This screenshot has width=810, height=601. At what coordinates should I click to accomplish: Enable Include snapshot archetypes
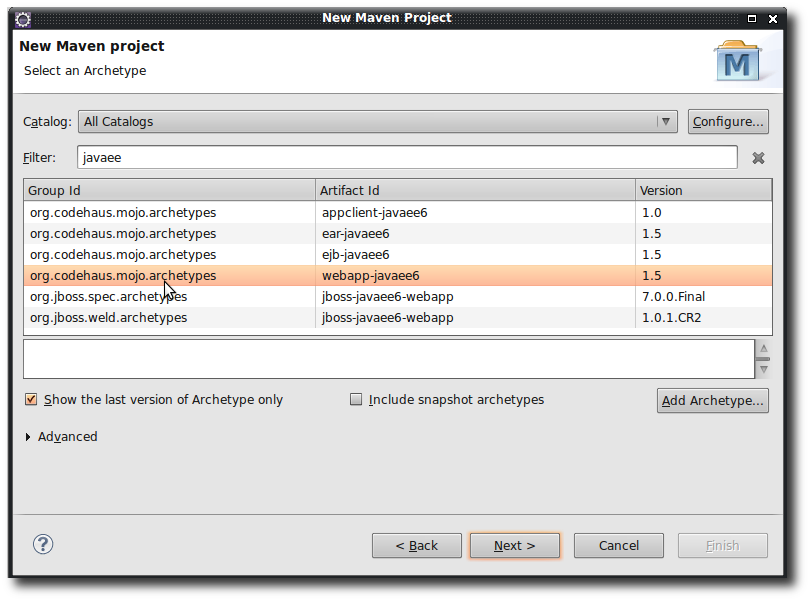pos(356,398)
